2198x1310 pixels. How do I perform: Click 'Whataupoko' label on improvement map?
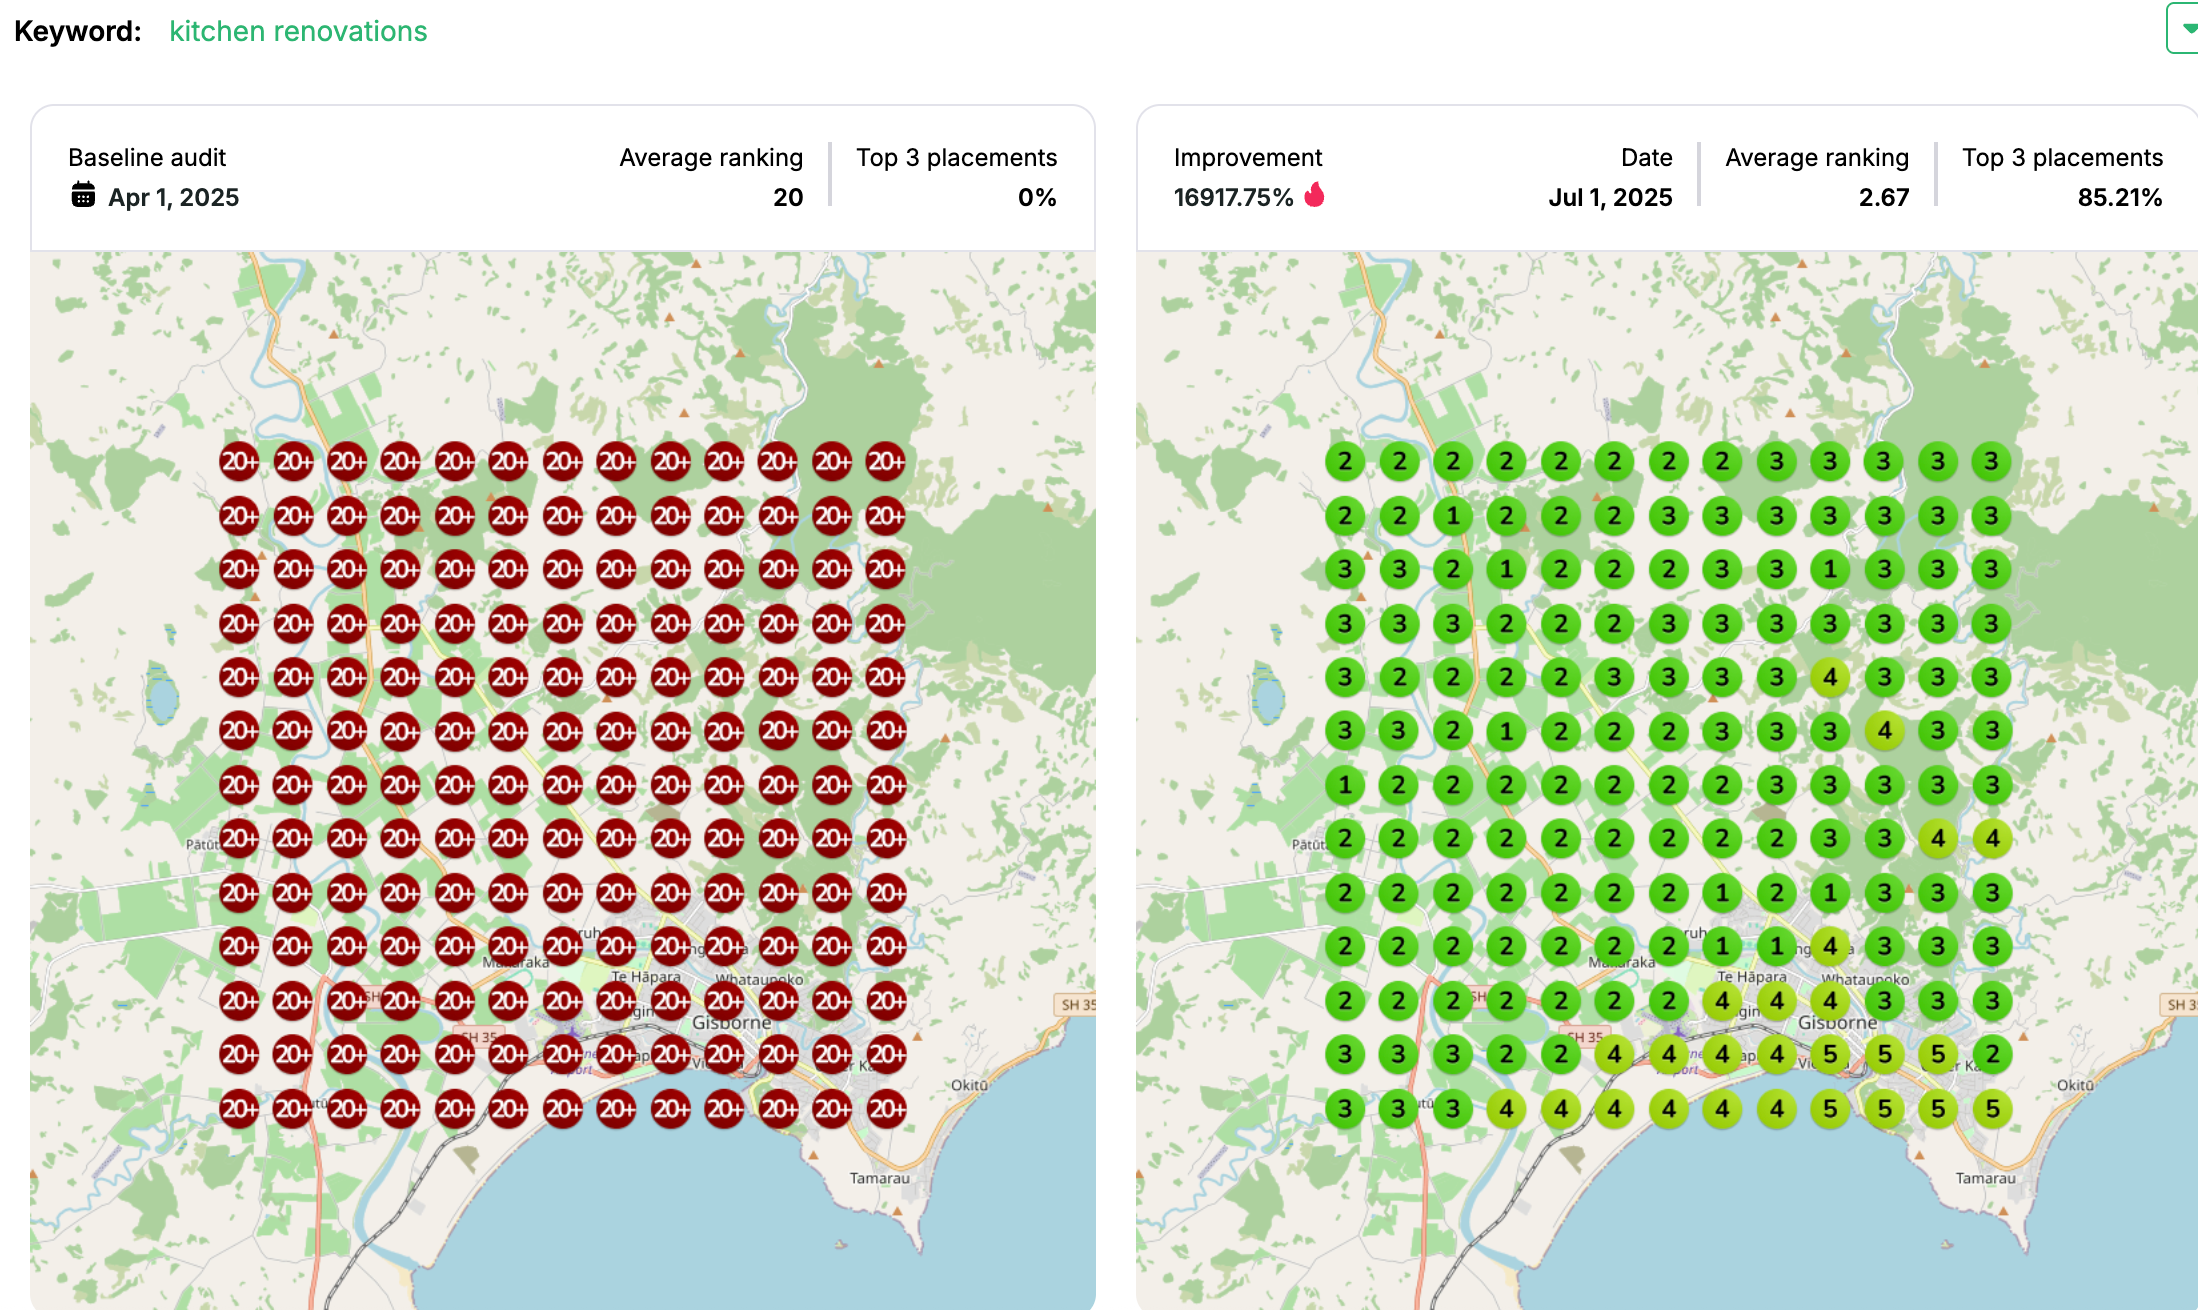[1866, 979]
